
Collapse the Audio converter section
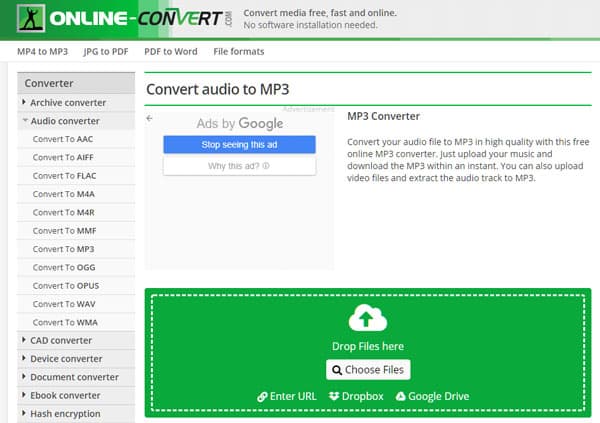[76, 121]
